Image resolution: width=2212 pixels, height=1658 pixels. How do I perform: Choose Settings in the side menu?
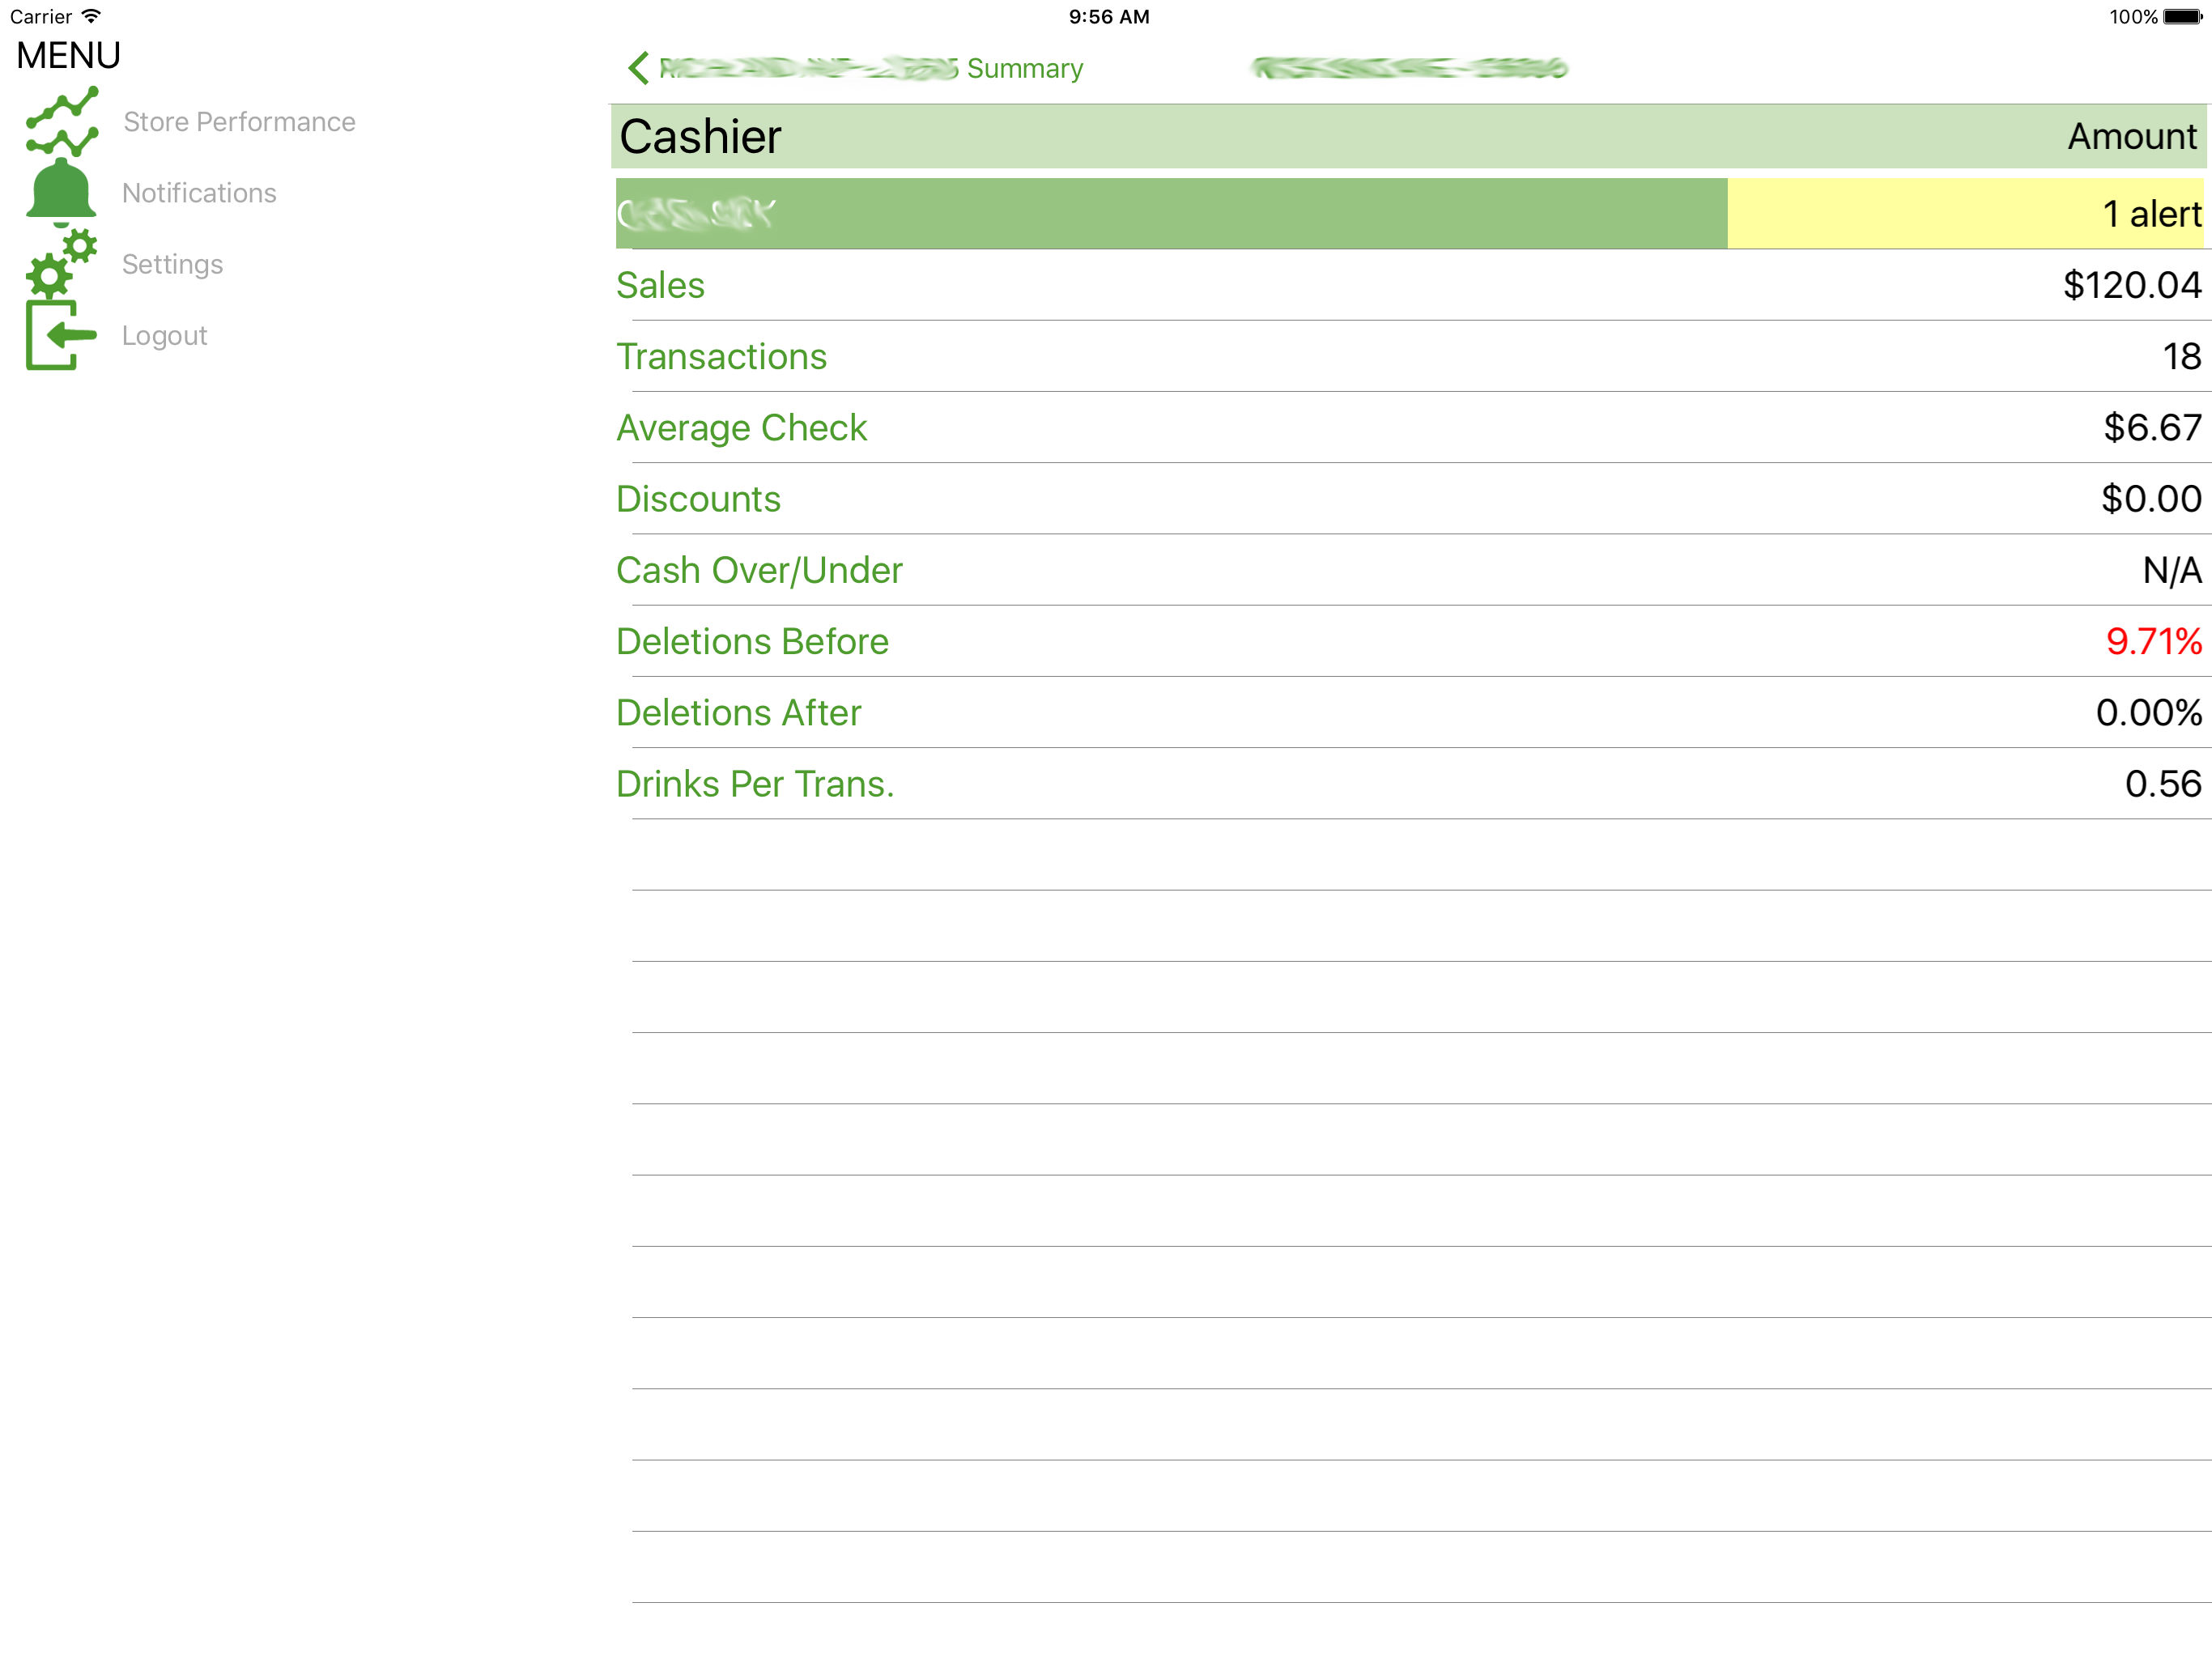point(172,264)
